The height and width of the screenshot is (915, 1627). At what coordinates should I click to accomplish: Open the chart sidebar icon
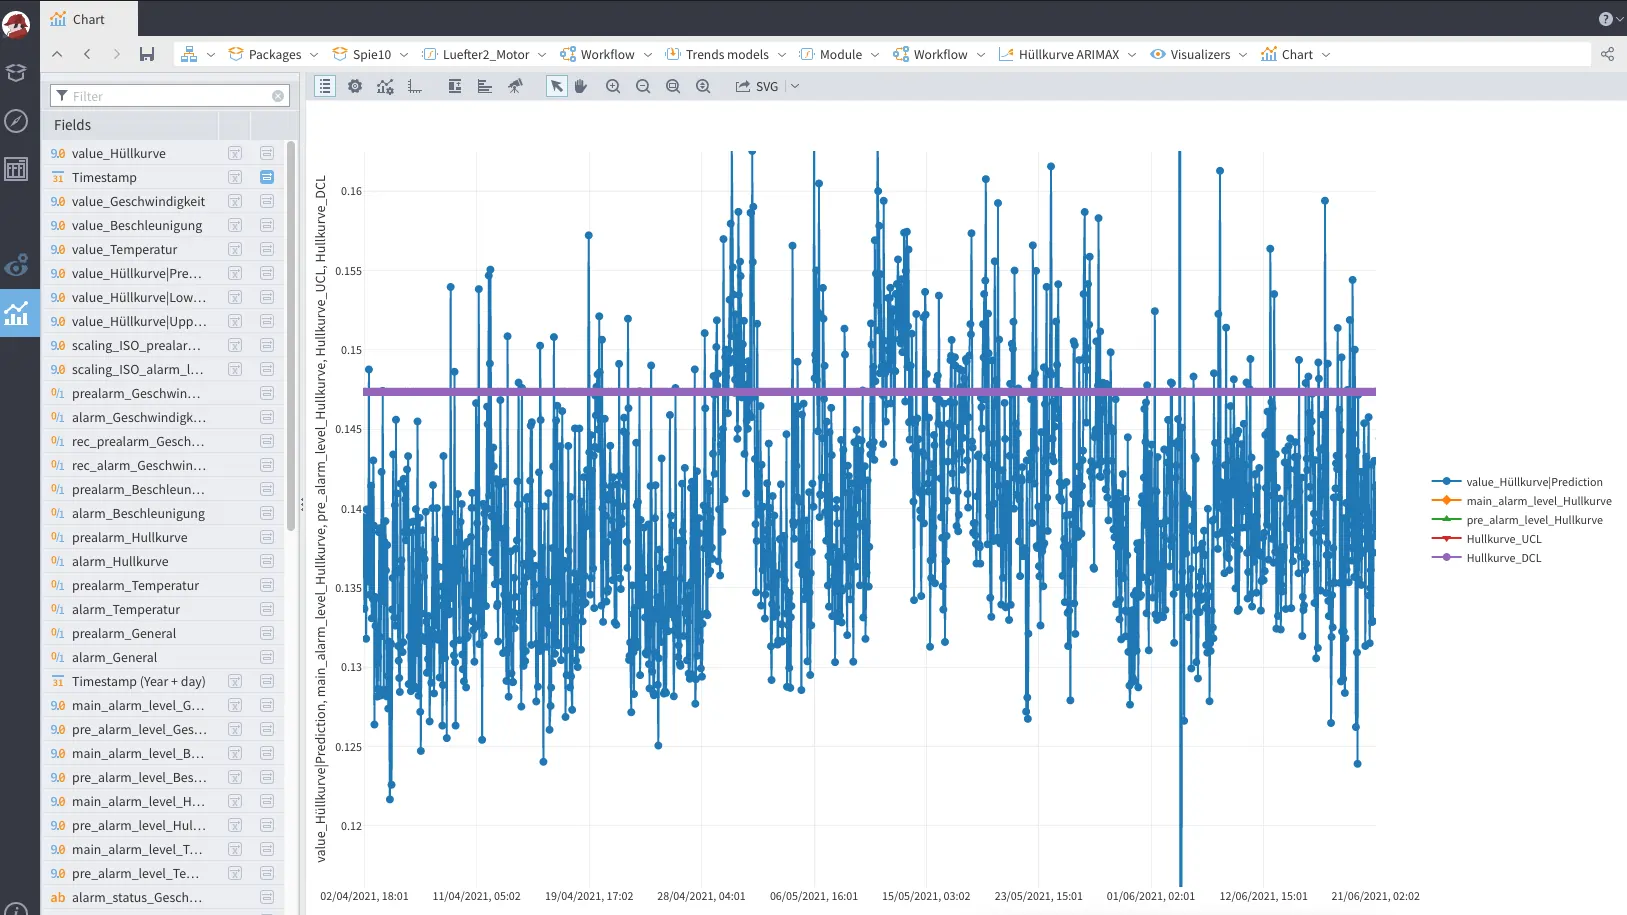(x=16, y=314)
